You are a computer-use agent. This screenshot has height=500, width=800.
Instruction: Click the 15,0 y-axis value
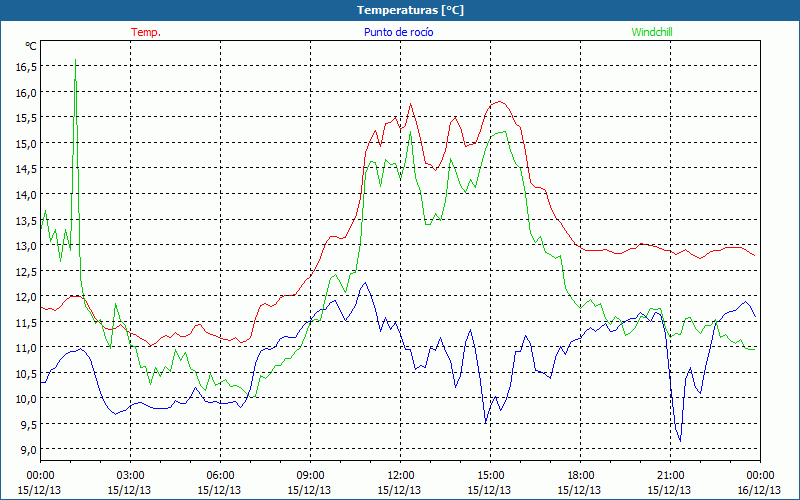click(26, 143)
